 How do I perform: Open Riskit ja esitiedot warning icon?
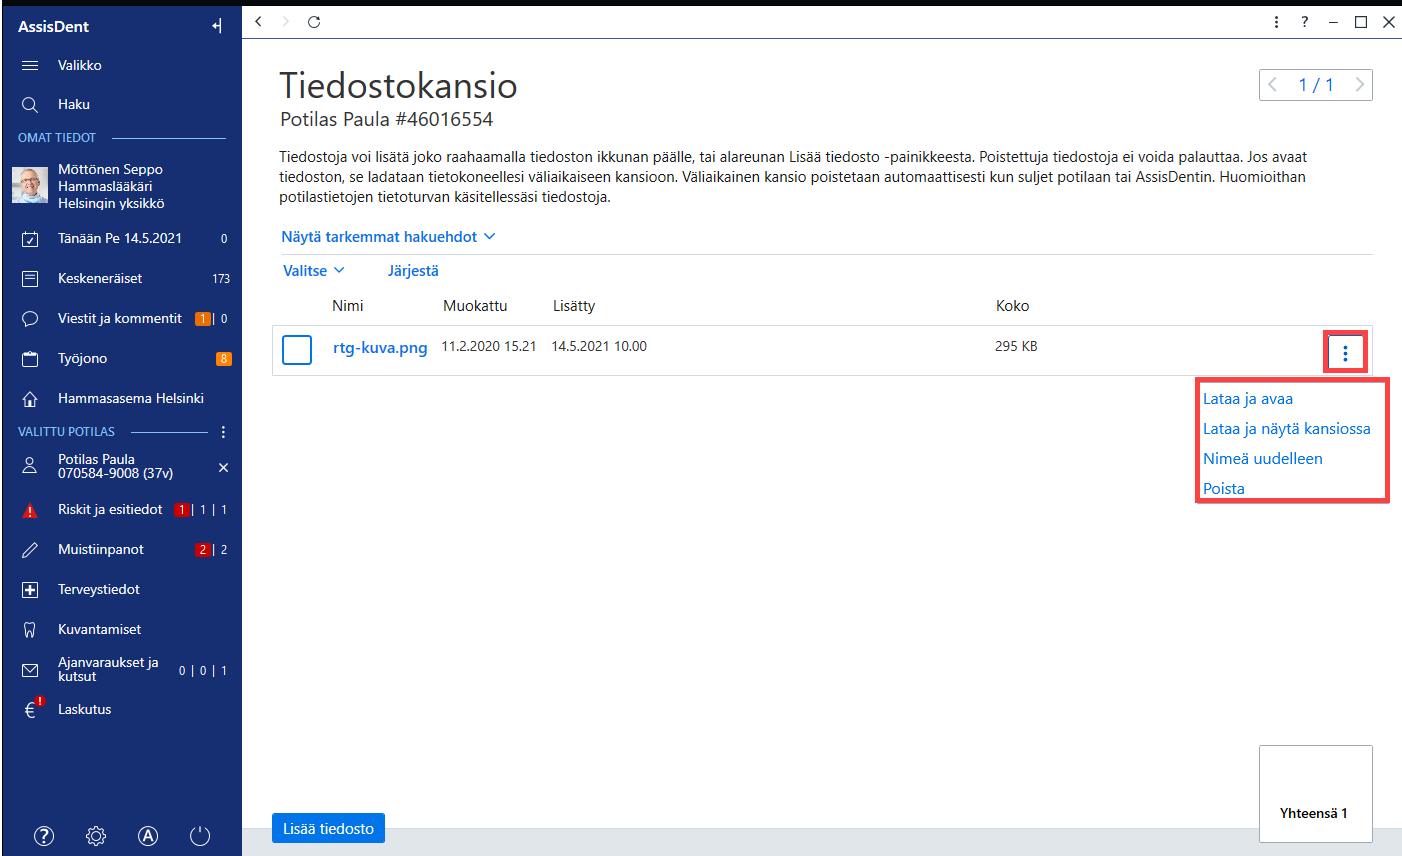(x=30, y=510)
